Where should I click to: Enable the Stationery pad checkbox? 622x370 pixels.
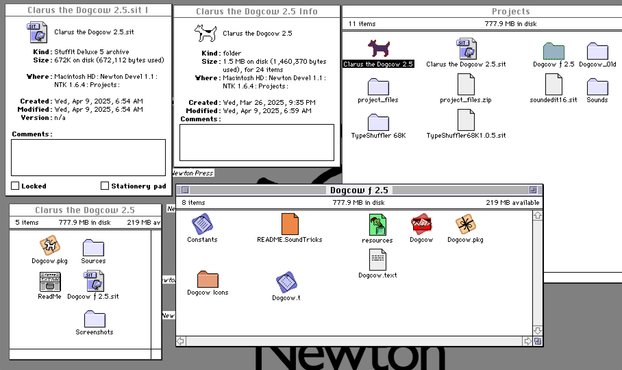pyautogui.click(x=105, y=186)
